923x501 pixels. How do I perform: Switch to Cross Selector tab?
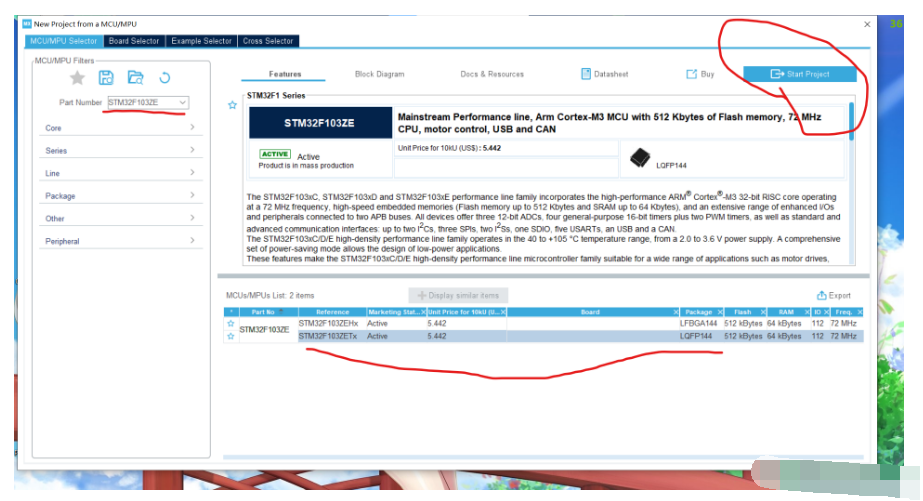[268, 41]
